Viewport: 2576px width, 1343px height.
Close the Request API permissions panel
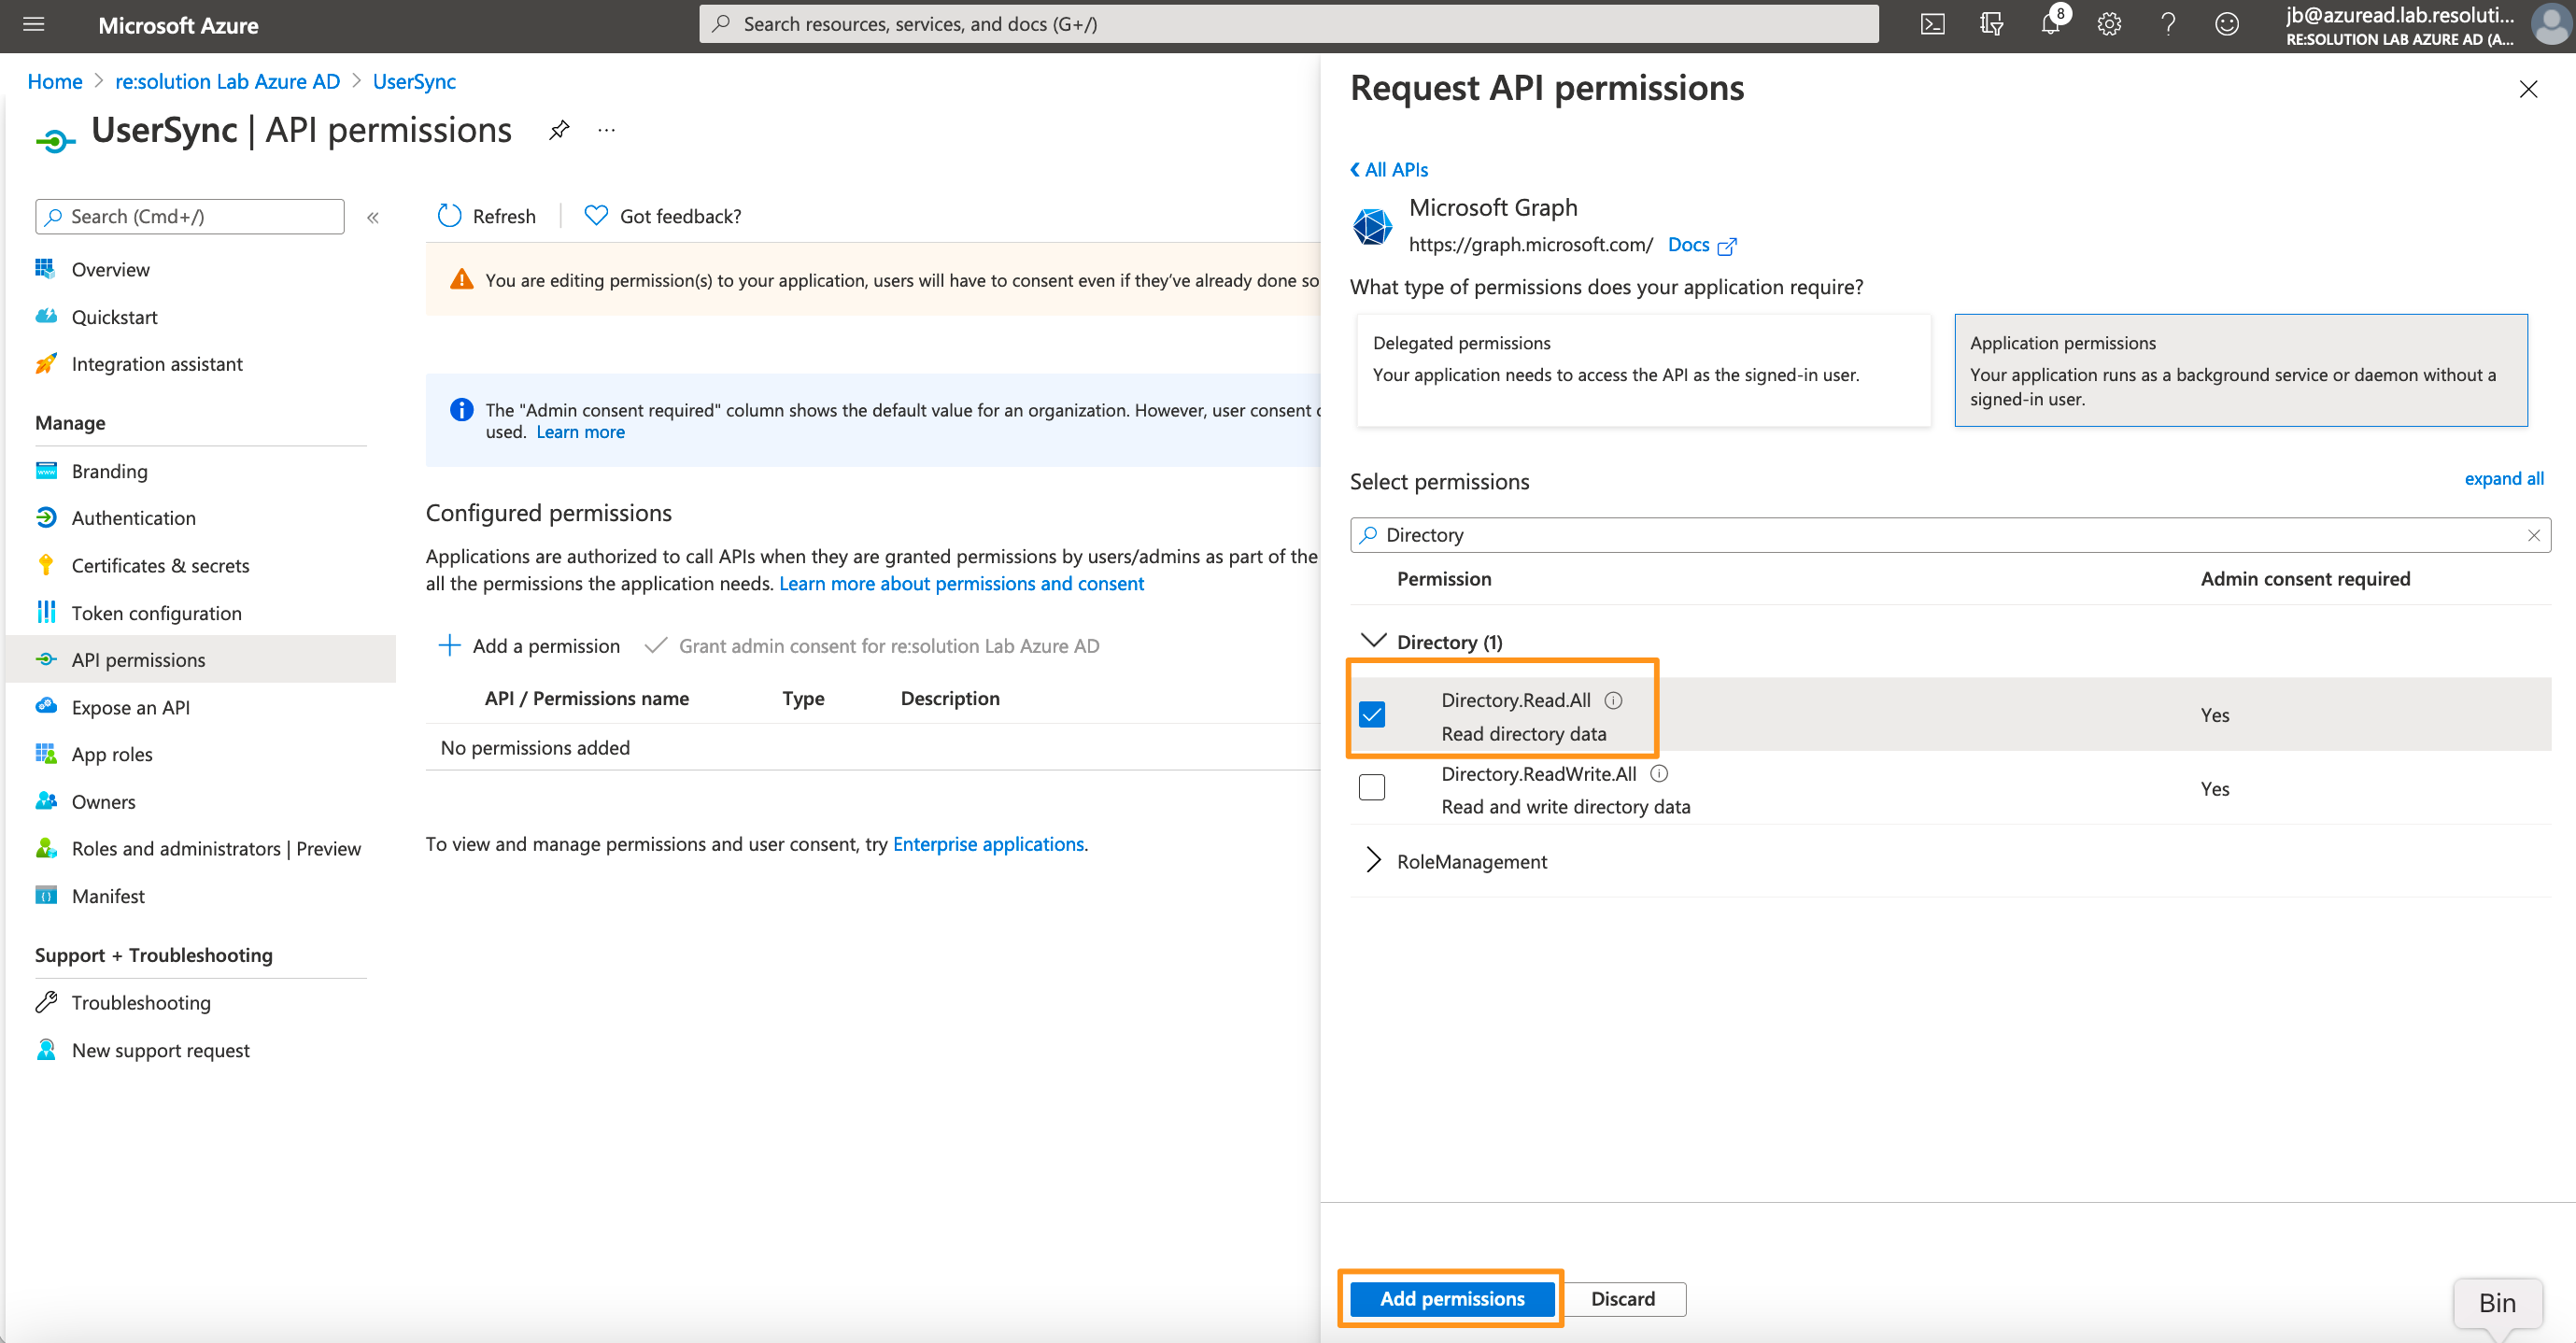click(x=2528, y=89)
